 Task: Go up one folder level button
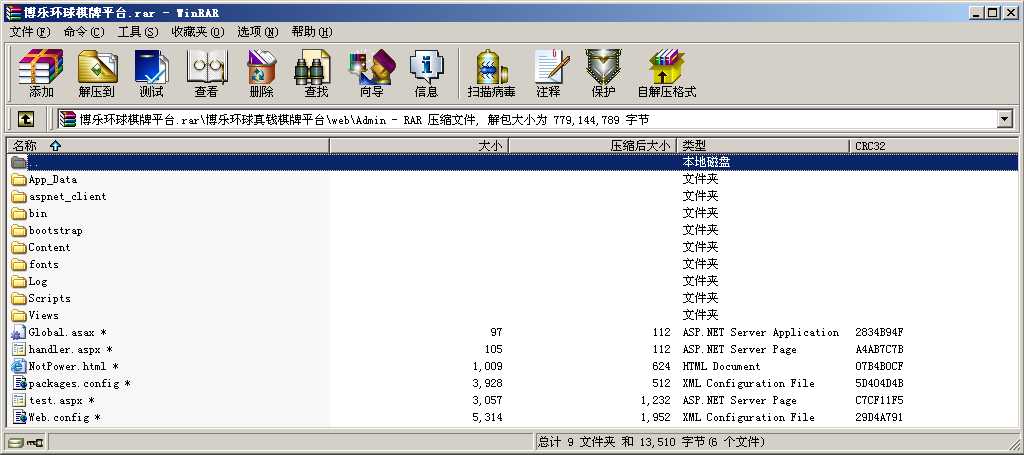(x=25, y=119)
